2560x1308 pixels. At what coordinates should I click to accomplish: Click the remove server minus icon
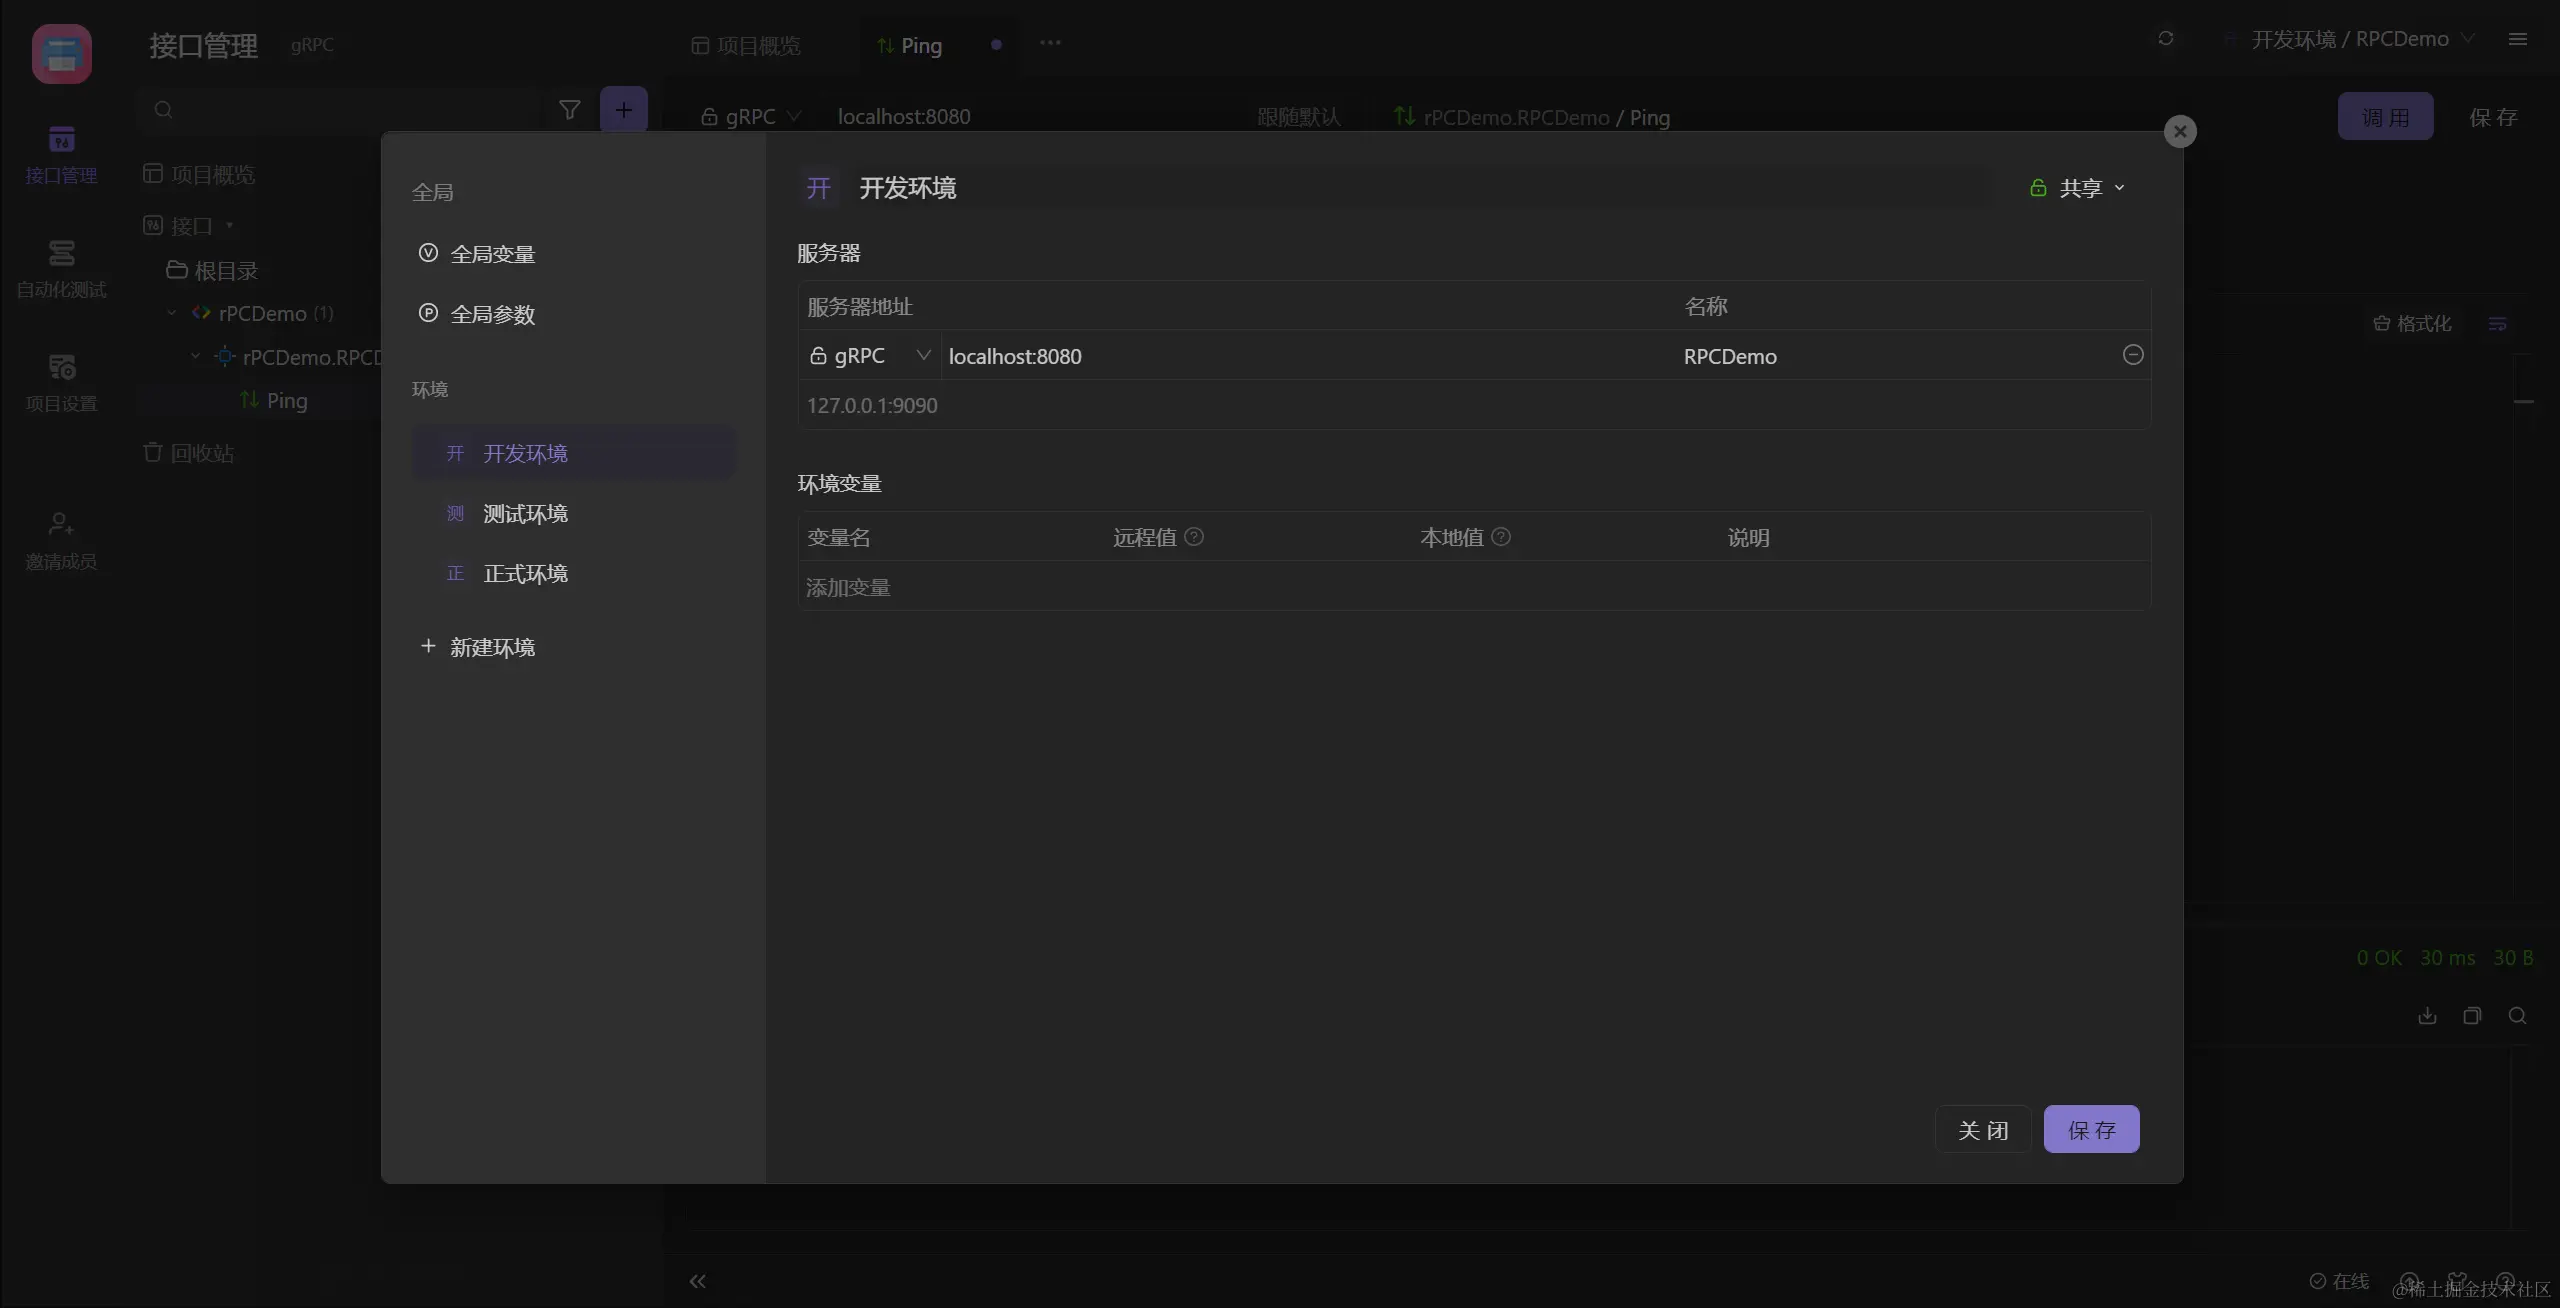[2132, 355]
